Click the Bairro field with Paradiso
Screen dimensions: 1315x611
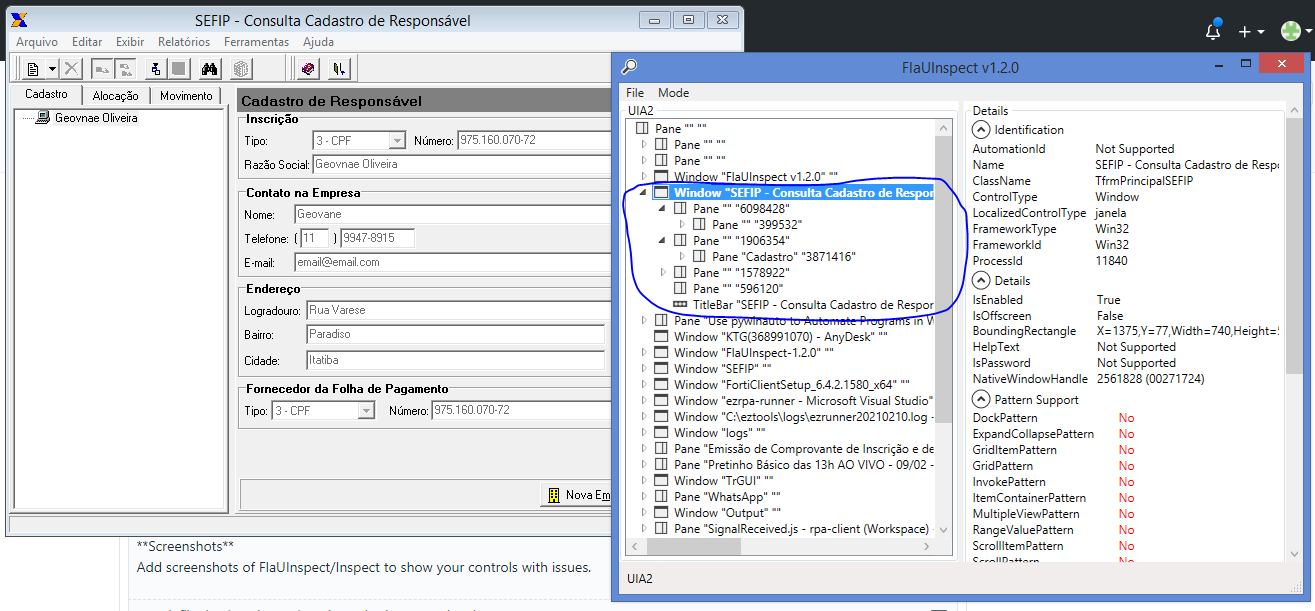click(455, 335)
